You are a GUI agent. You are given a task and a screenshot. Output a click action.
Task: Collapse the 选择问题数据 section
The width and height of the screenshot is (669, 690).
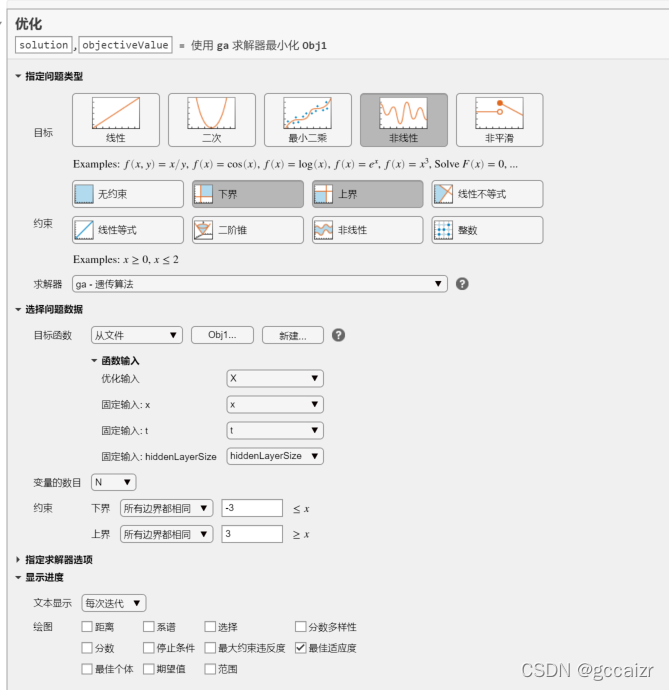(x=18, y=309)
